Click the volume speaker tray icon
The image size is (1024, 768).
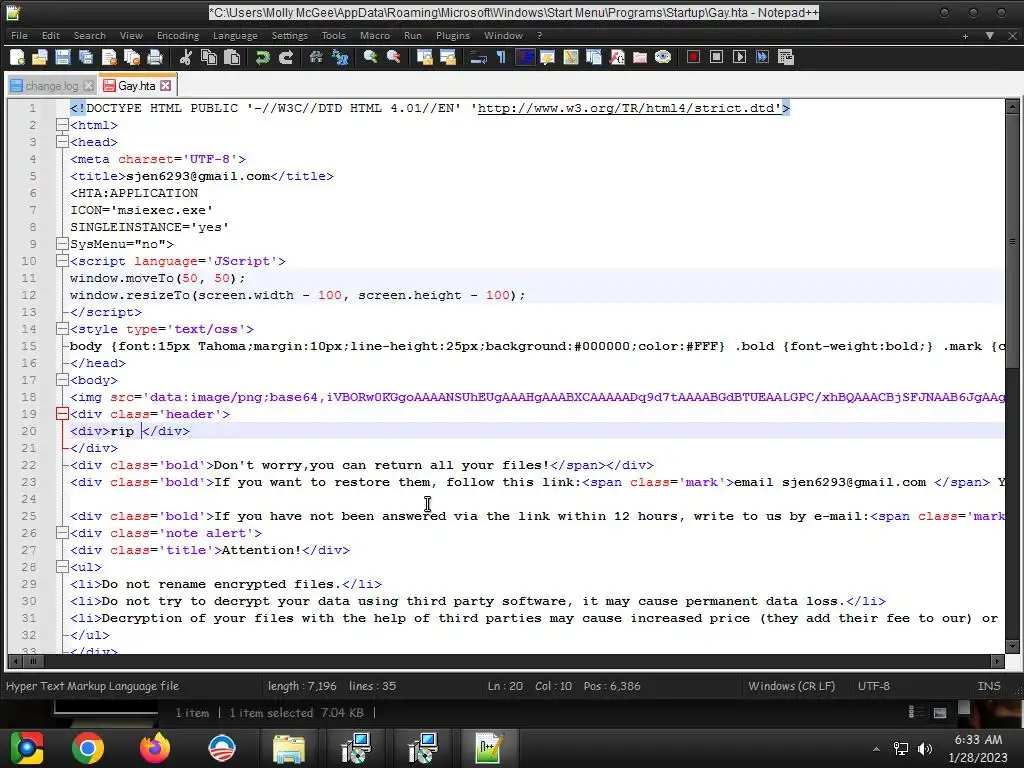click(925, 748)
